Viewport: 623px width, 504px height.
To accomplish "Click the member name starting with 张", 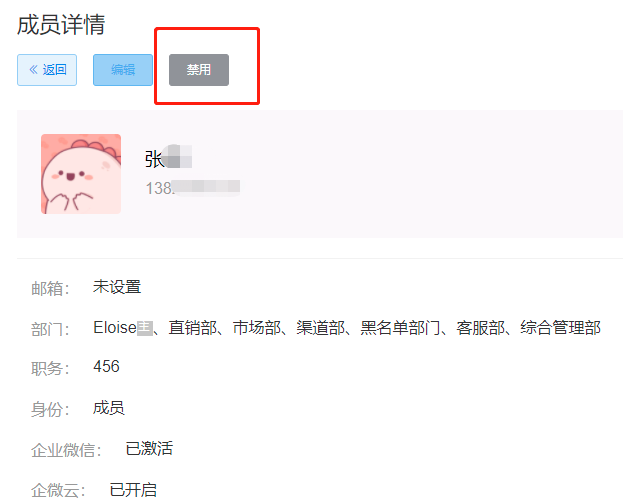I will pyautogui.click(x=168, y=157).
